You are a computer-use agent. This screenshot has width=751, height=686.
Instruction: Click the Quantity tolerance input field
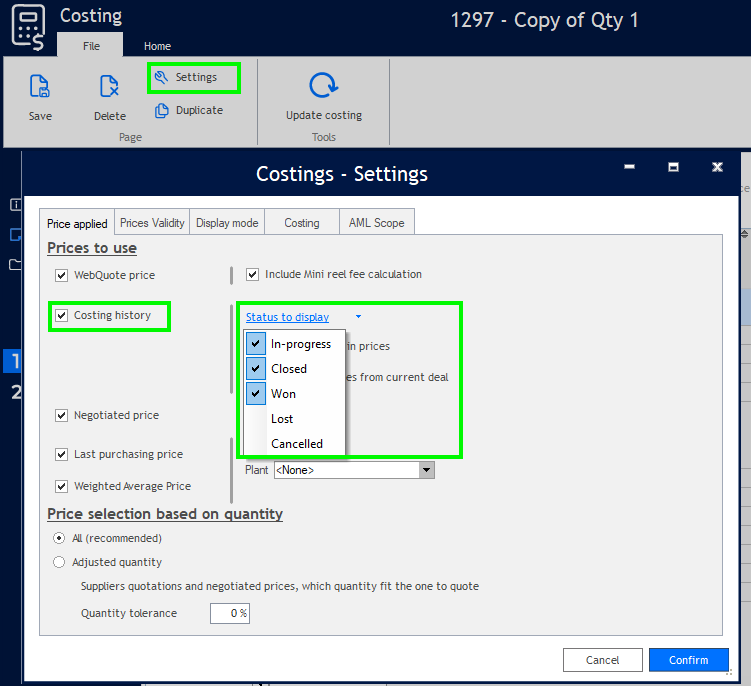(229, 613)
